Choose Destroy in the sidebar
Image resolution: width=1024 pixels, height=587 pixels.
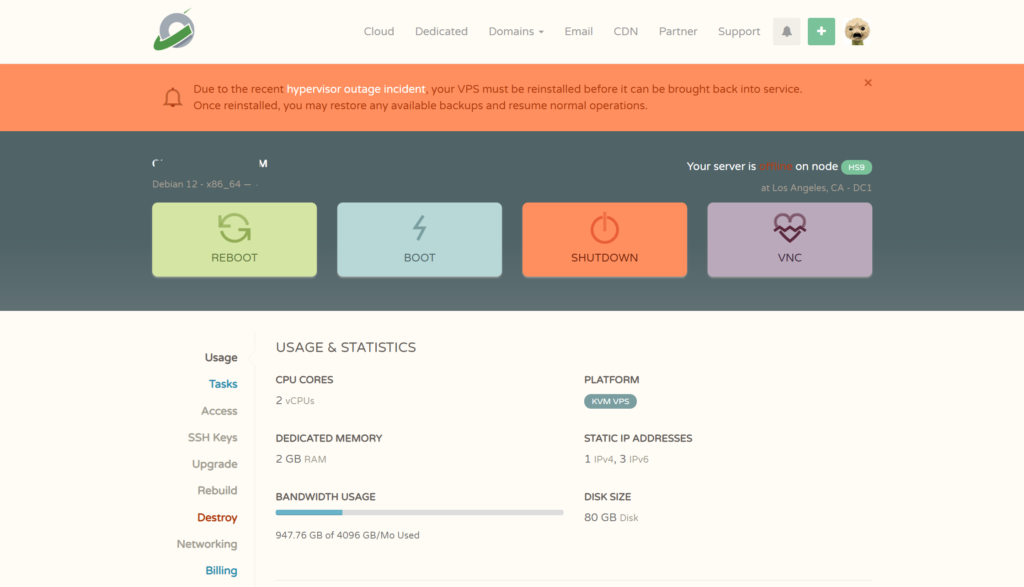[x=217, y=518]
